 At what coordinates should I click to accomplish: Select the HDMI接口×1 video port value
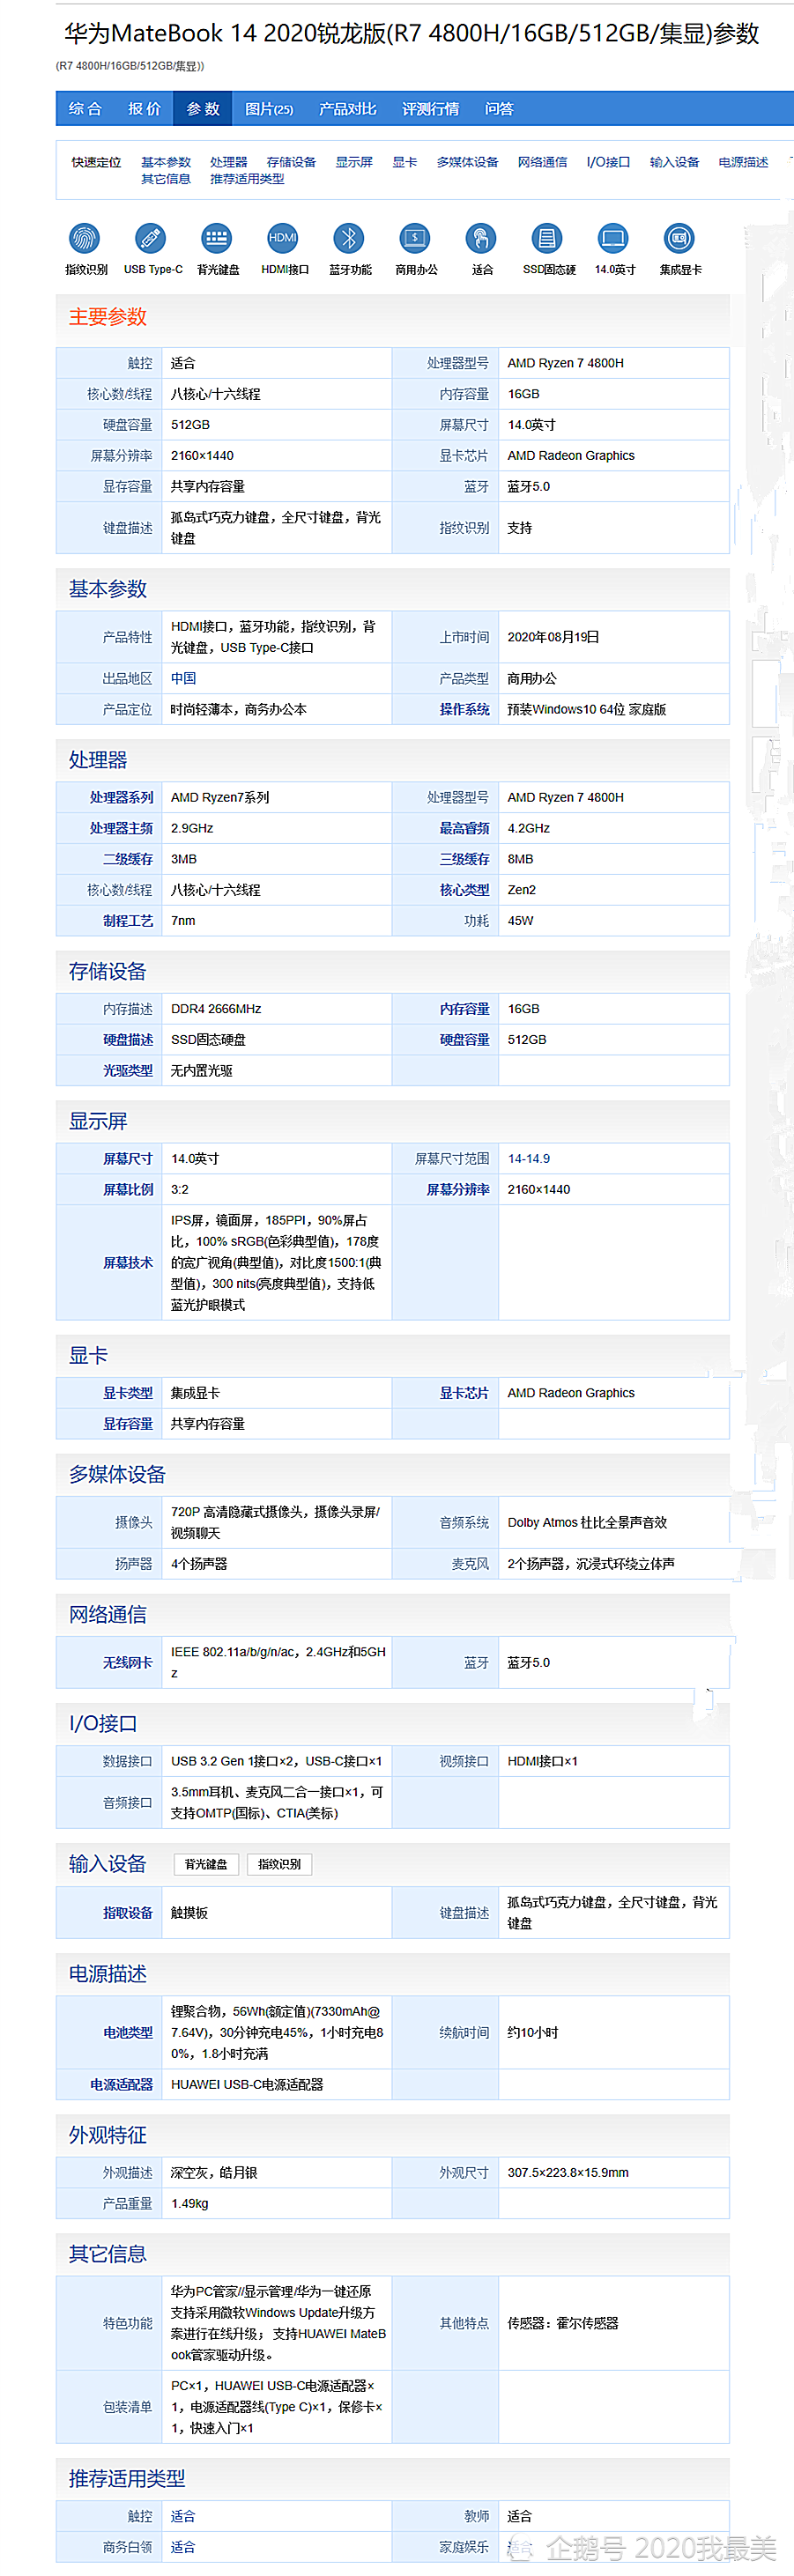coord(542,1761)
